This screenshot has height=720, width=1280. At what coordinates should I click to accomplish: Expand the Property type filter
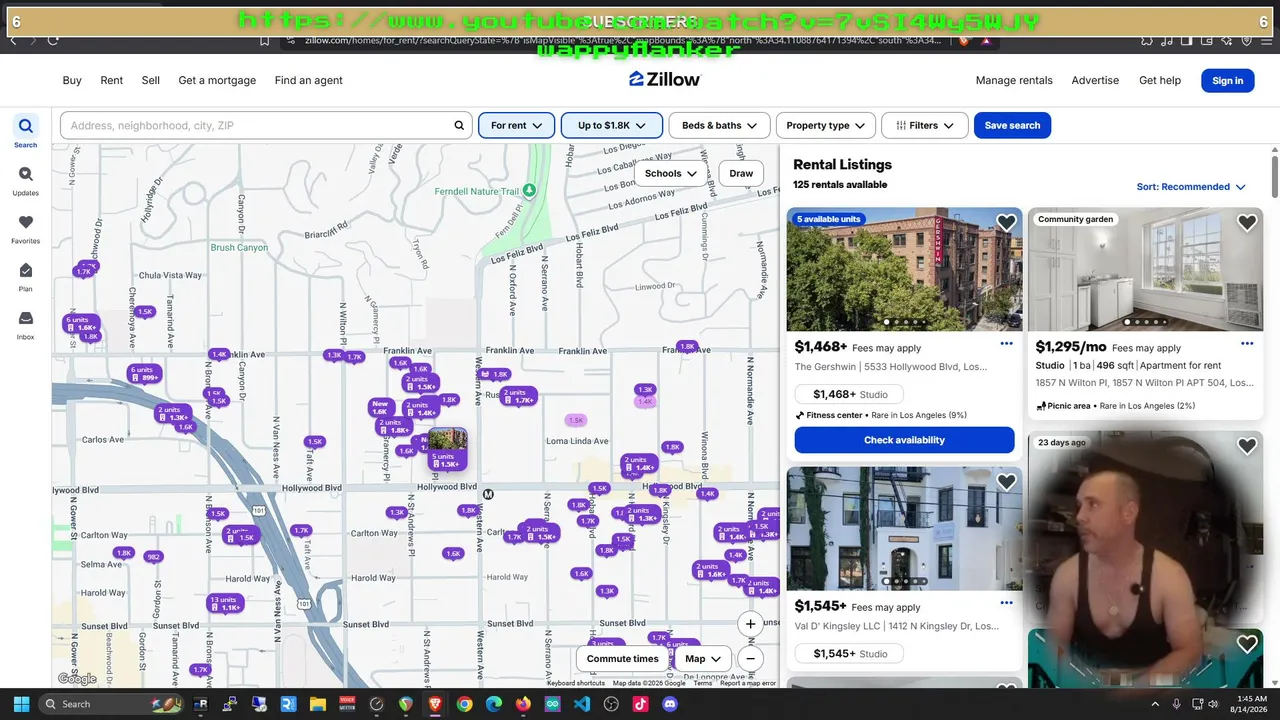[x=826, y=125]
